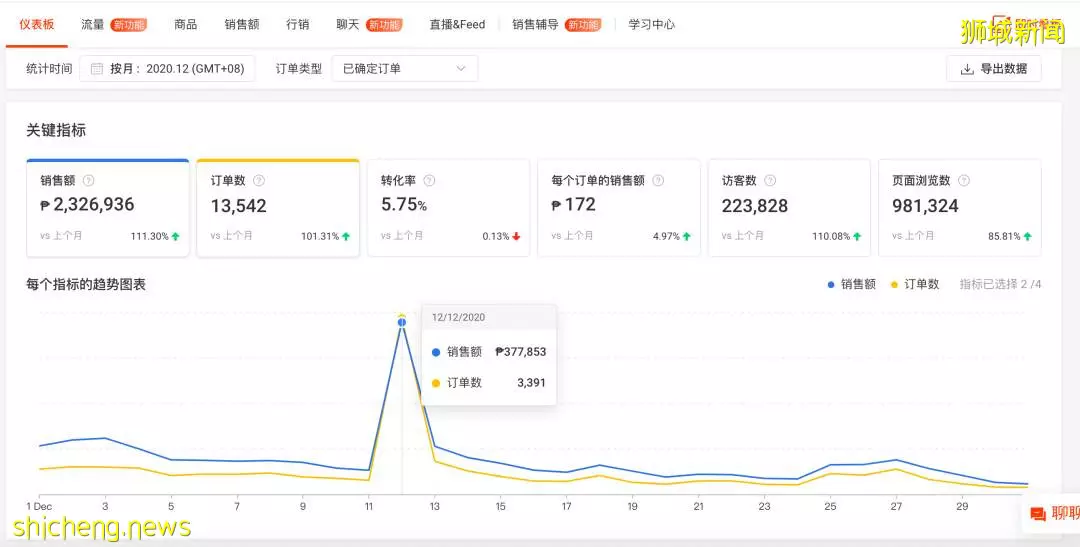
Task: Toggle the 销售额 metric card
Action: [107, 208]
